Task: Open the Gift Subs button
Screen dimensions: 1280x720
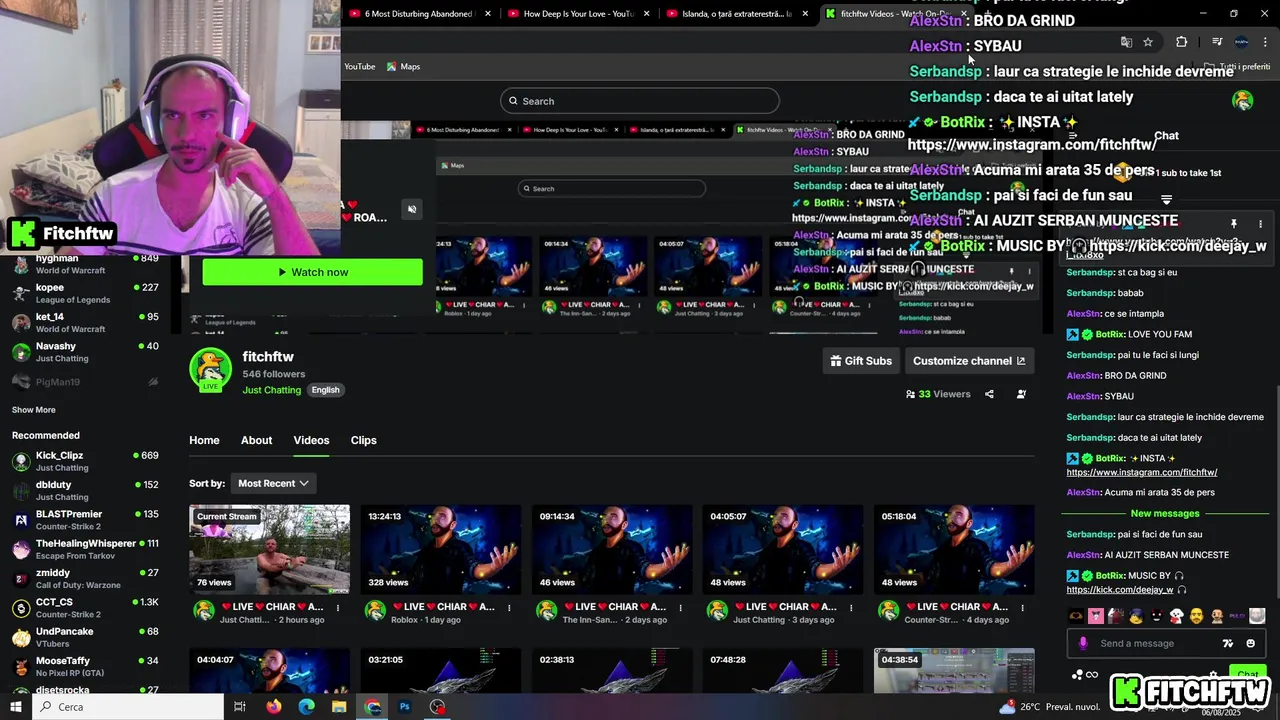Action: pyautogui.click(x=861, y=361)
